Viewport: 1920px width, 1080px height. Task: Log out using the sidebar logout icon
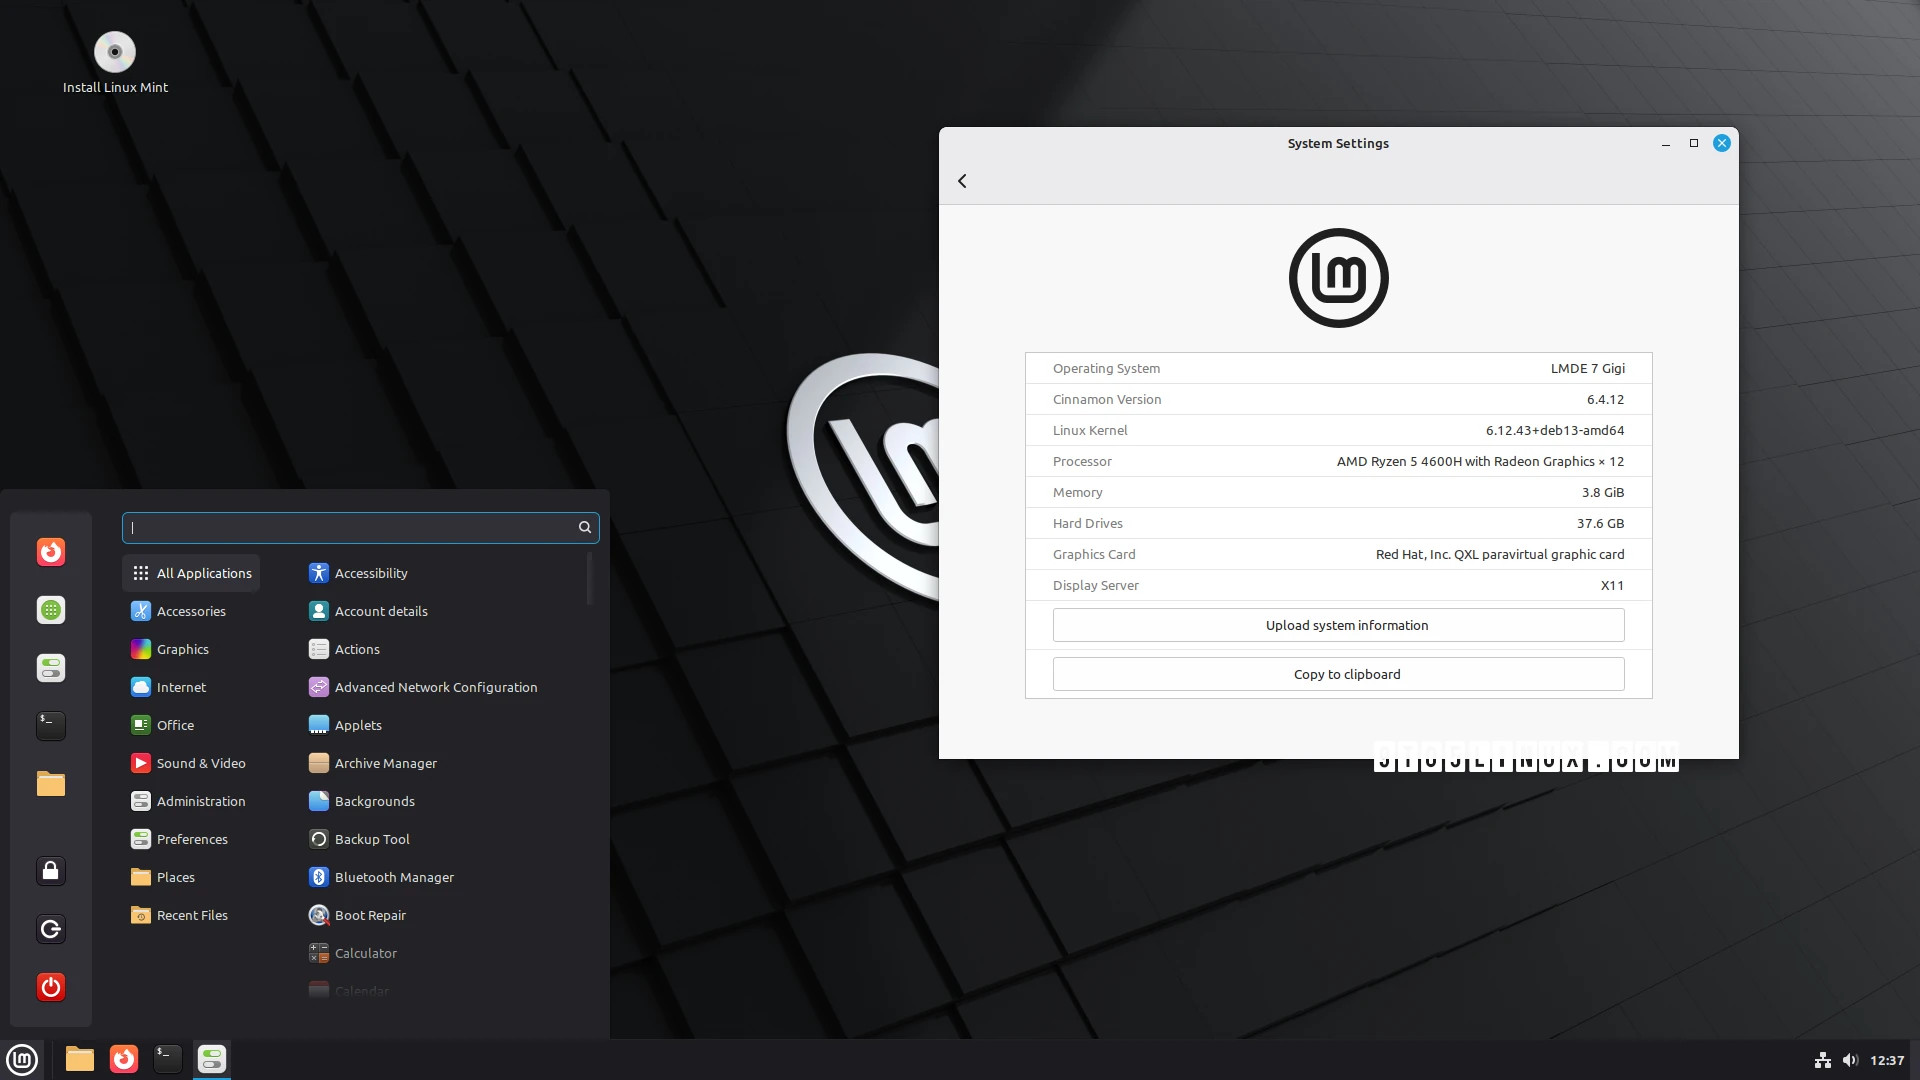51,929
